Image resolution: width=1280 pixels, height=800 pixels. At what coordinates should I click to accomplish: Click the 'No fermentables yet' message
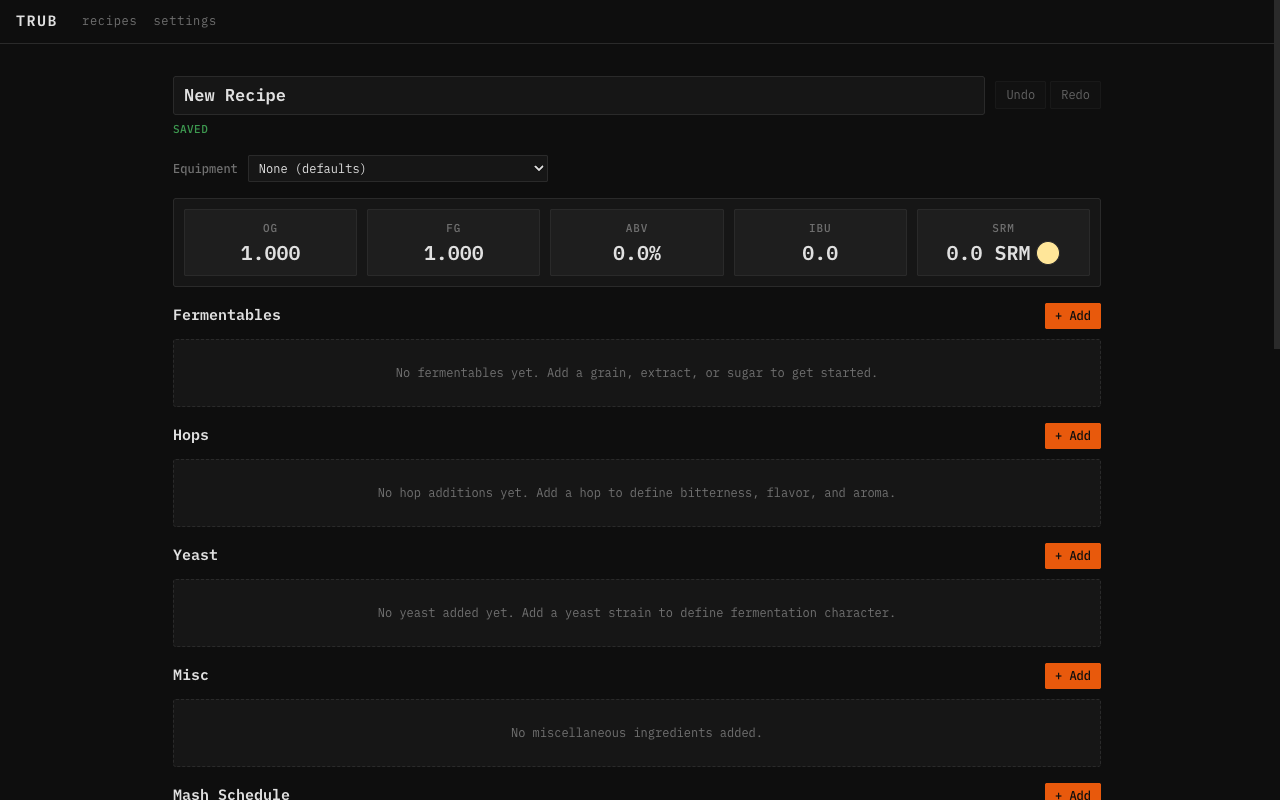point(637,373)
